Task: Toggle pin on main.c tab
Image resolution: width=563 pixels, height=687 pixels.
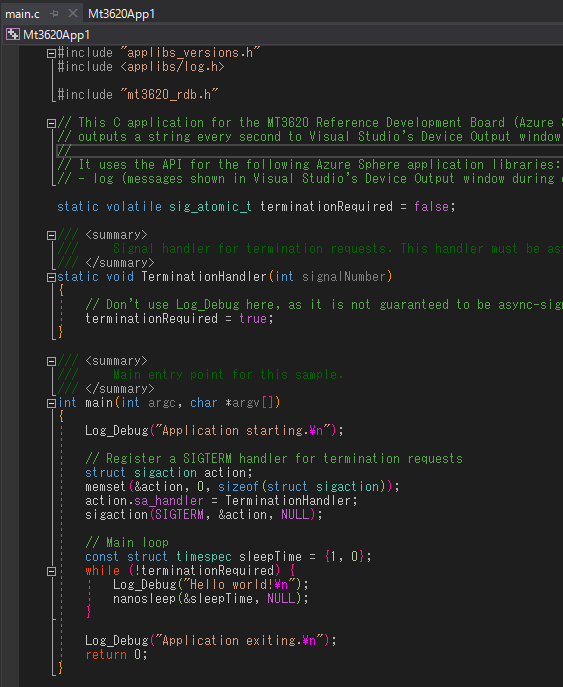Action: coord(54,14)
